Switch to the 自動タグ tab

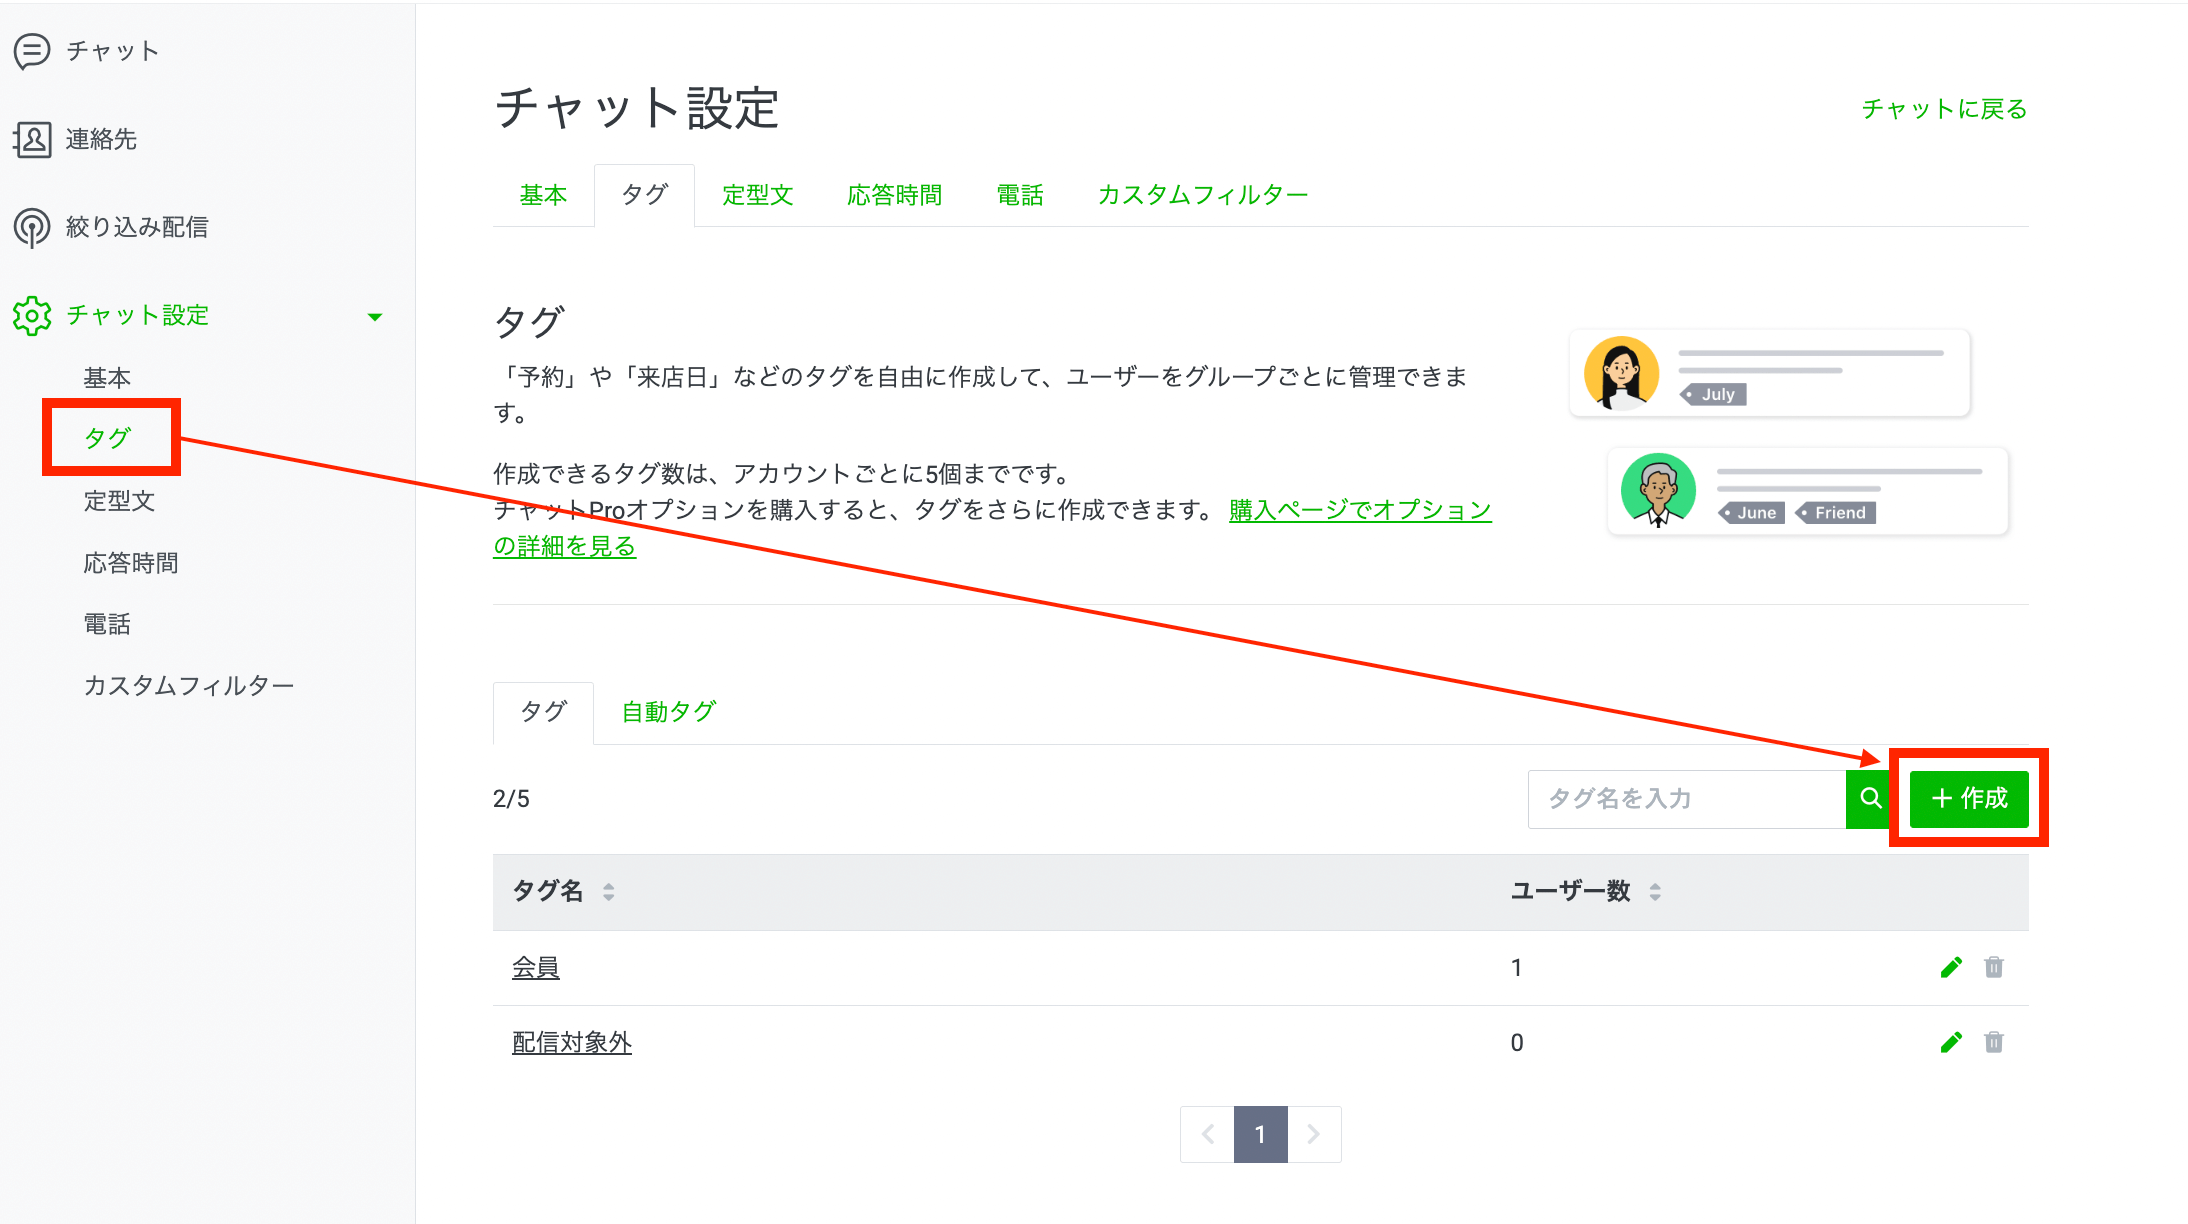click(x=668, y=711)
